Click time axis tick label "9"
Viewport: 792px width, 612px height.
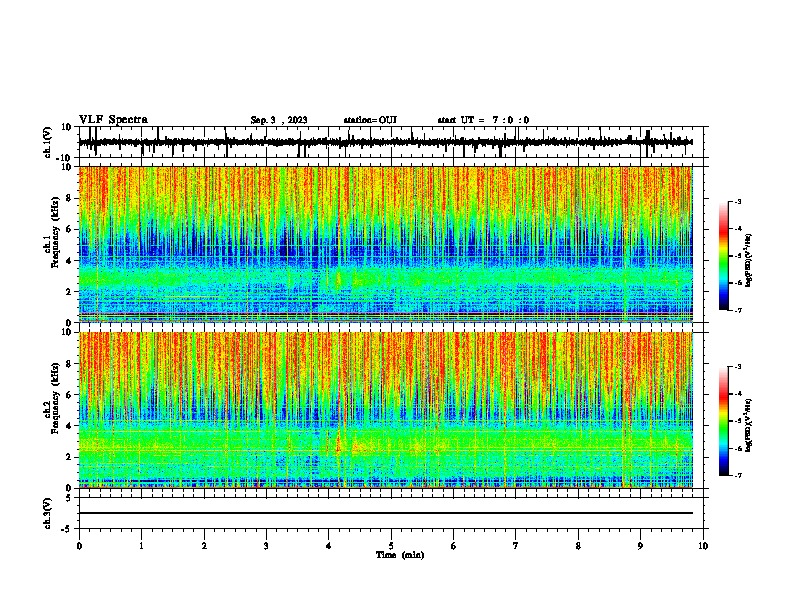pyautogui.click(x=640, y=546)
